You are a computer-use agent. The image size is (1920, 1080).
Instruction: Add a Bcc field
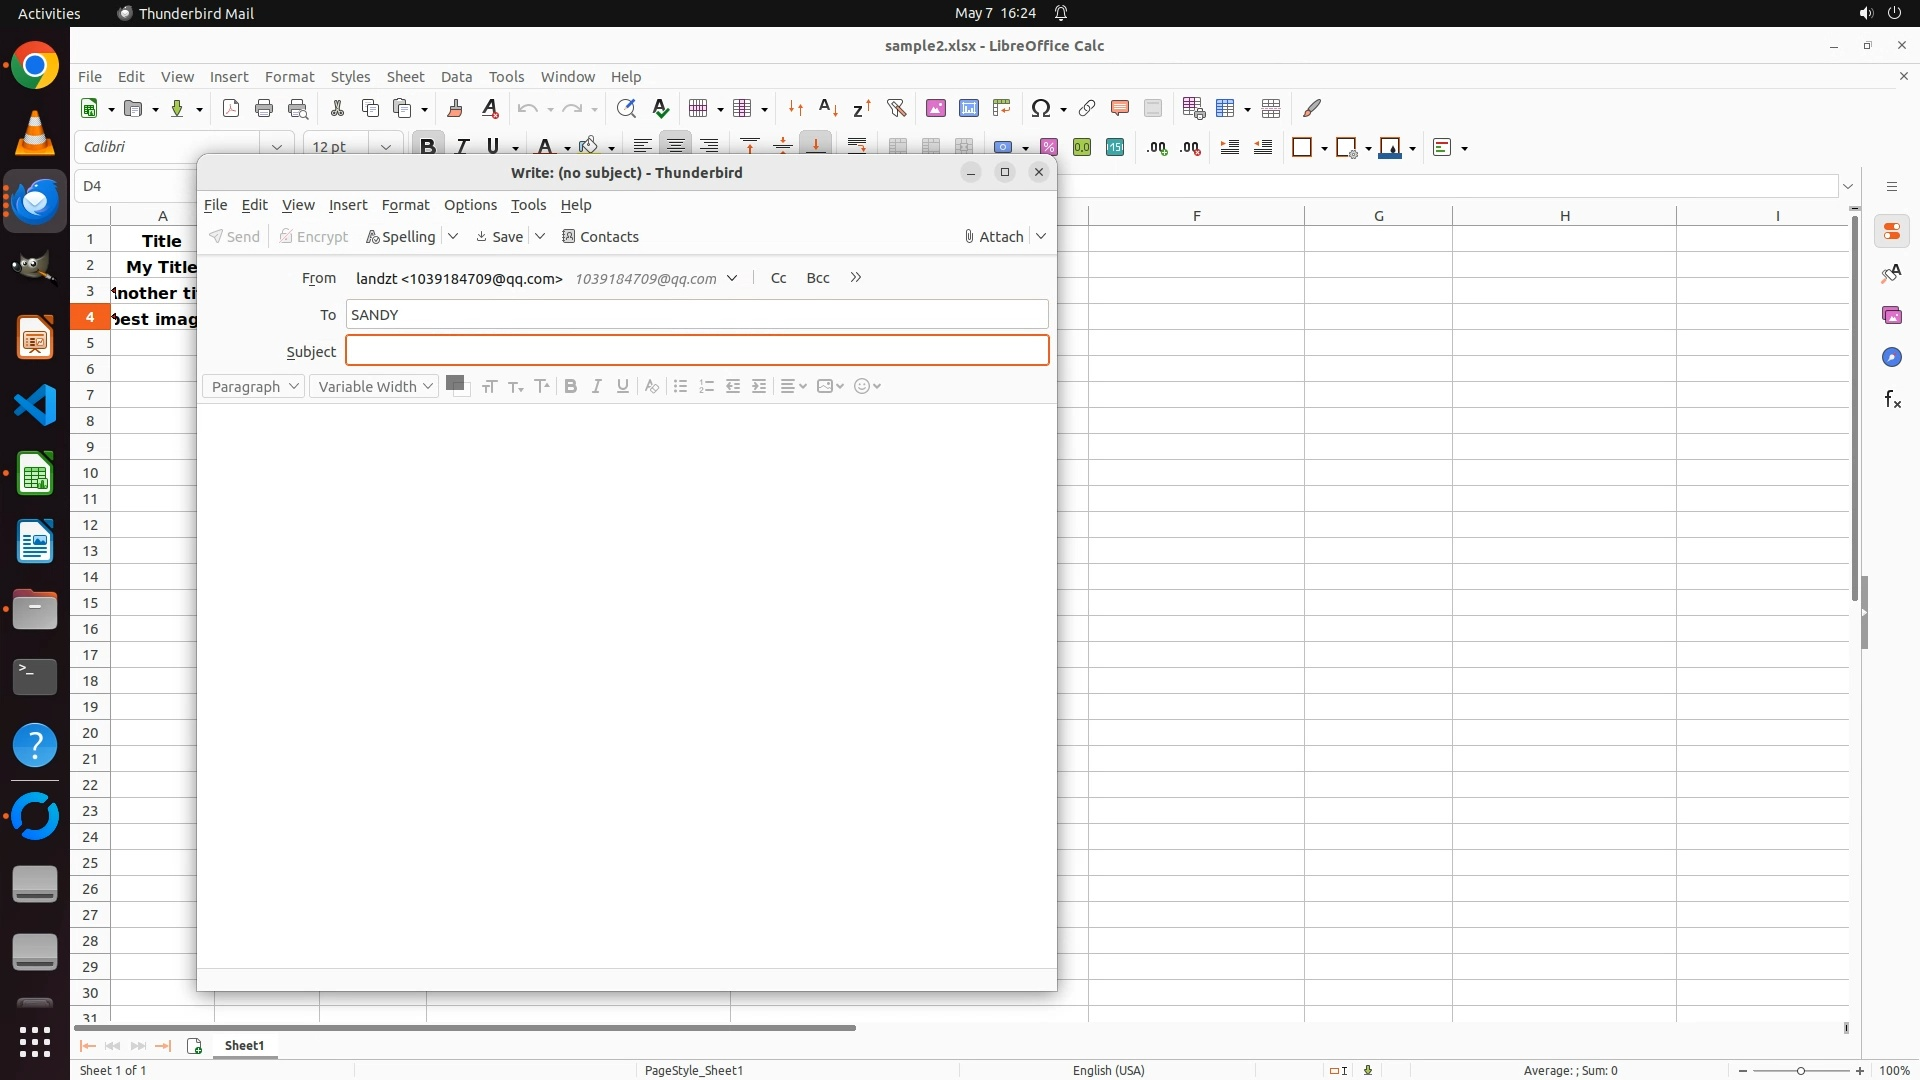pyautogui.click(x=817, y=278)
